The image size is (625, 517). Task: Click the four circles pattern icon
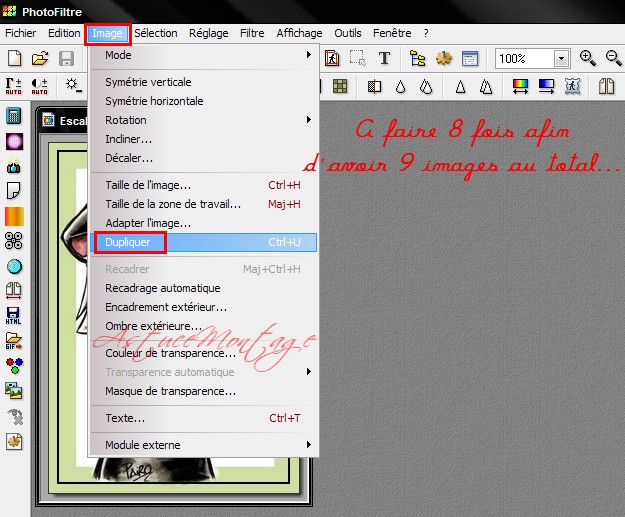tap(14, 241)
